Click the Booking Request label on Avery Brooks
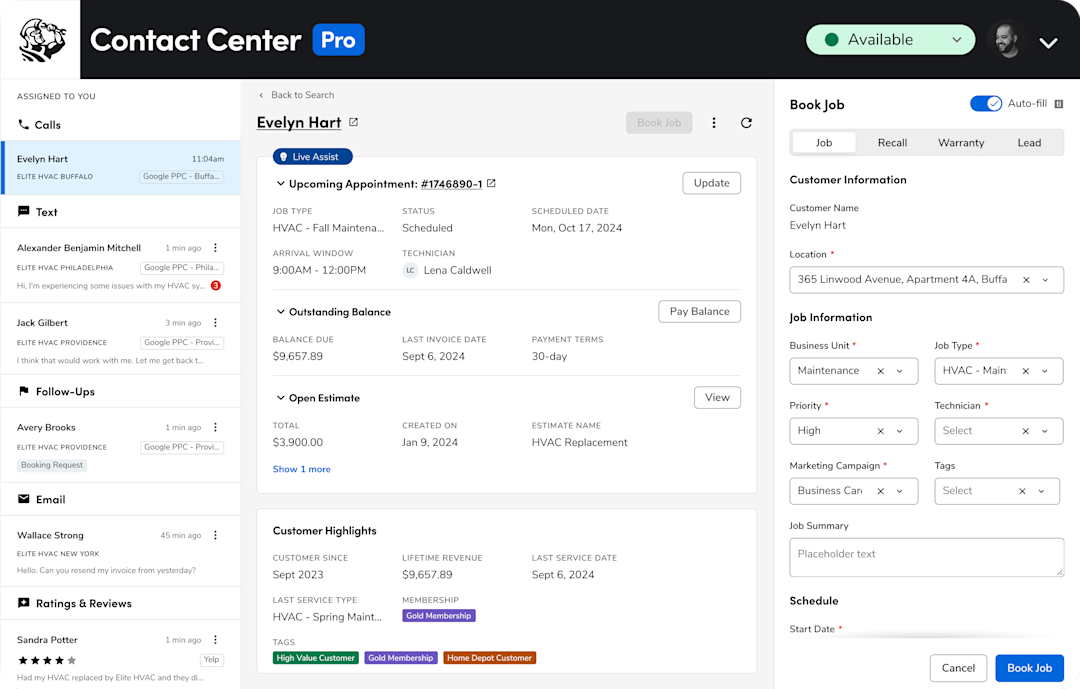 (x=52, y=465)
